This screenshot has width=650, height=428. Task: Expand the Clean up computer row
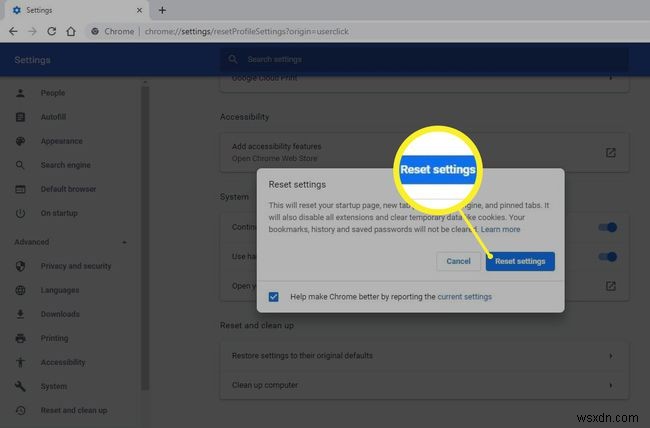click(424, 385)
